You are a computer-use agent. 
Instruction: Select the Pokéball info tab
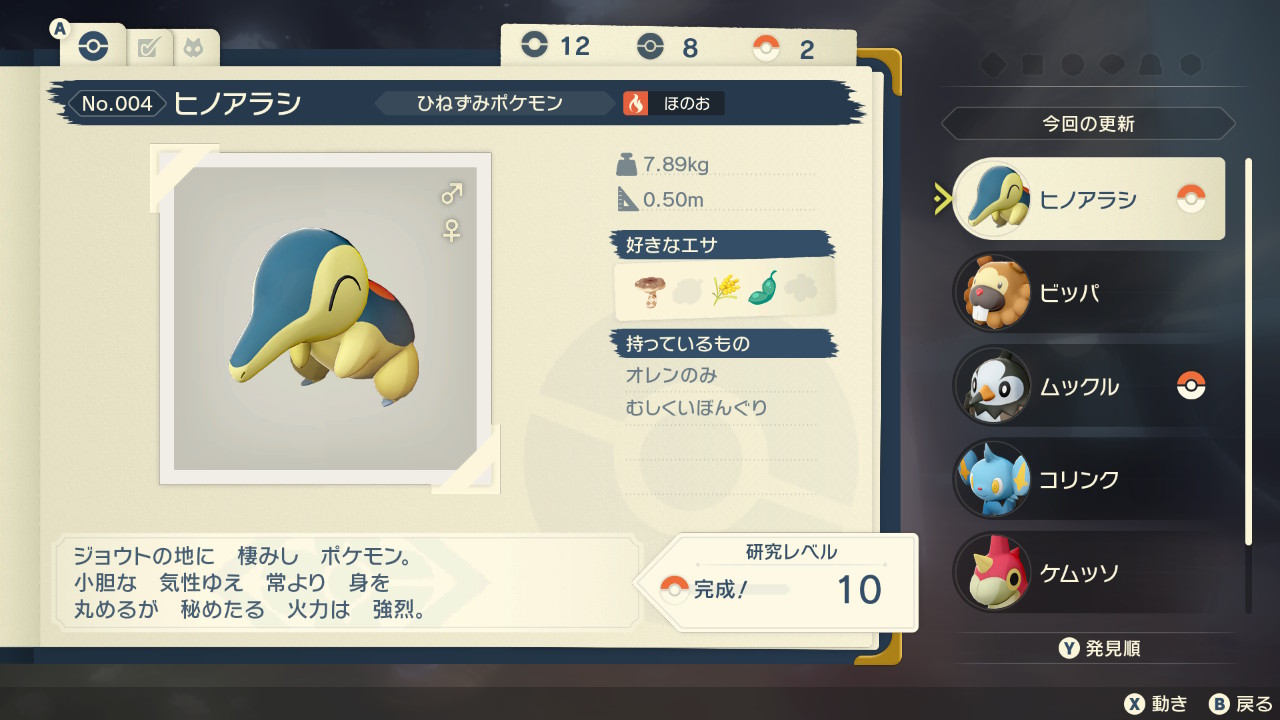click(x=93, y=46)
